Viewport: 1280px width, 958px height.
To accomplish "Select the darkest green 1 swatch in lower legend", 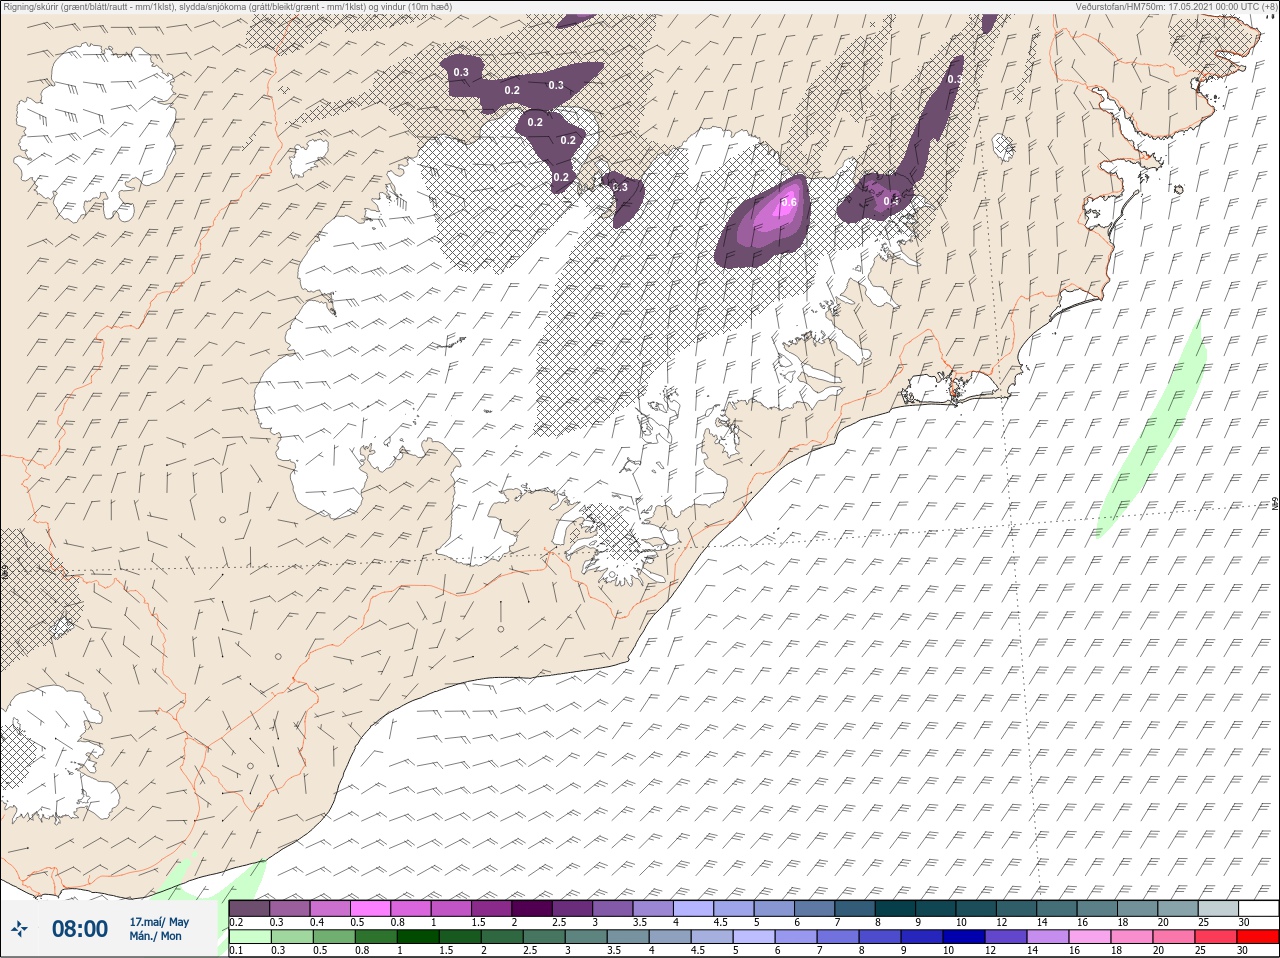I will tap(417, 937).
